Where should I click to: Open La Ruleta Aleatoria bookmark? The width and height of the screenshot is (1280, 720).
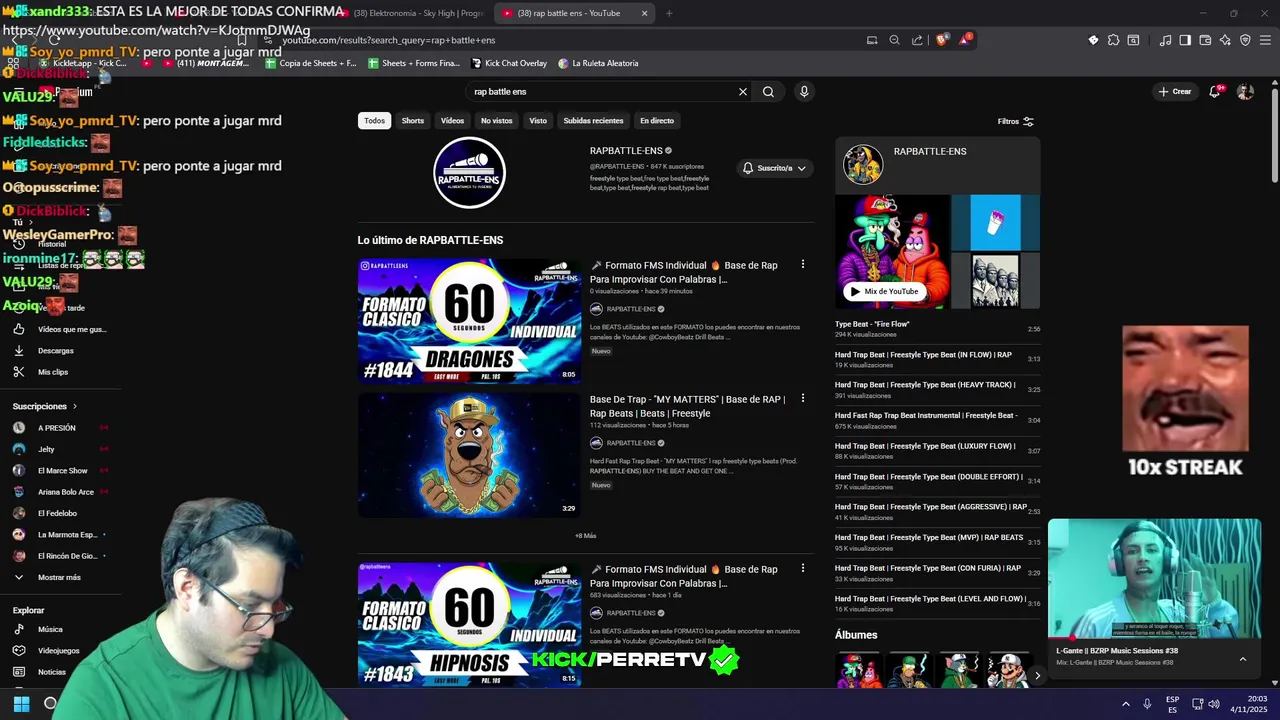click(597, 63)
